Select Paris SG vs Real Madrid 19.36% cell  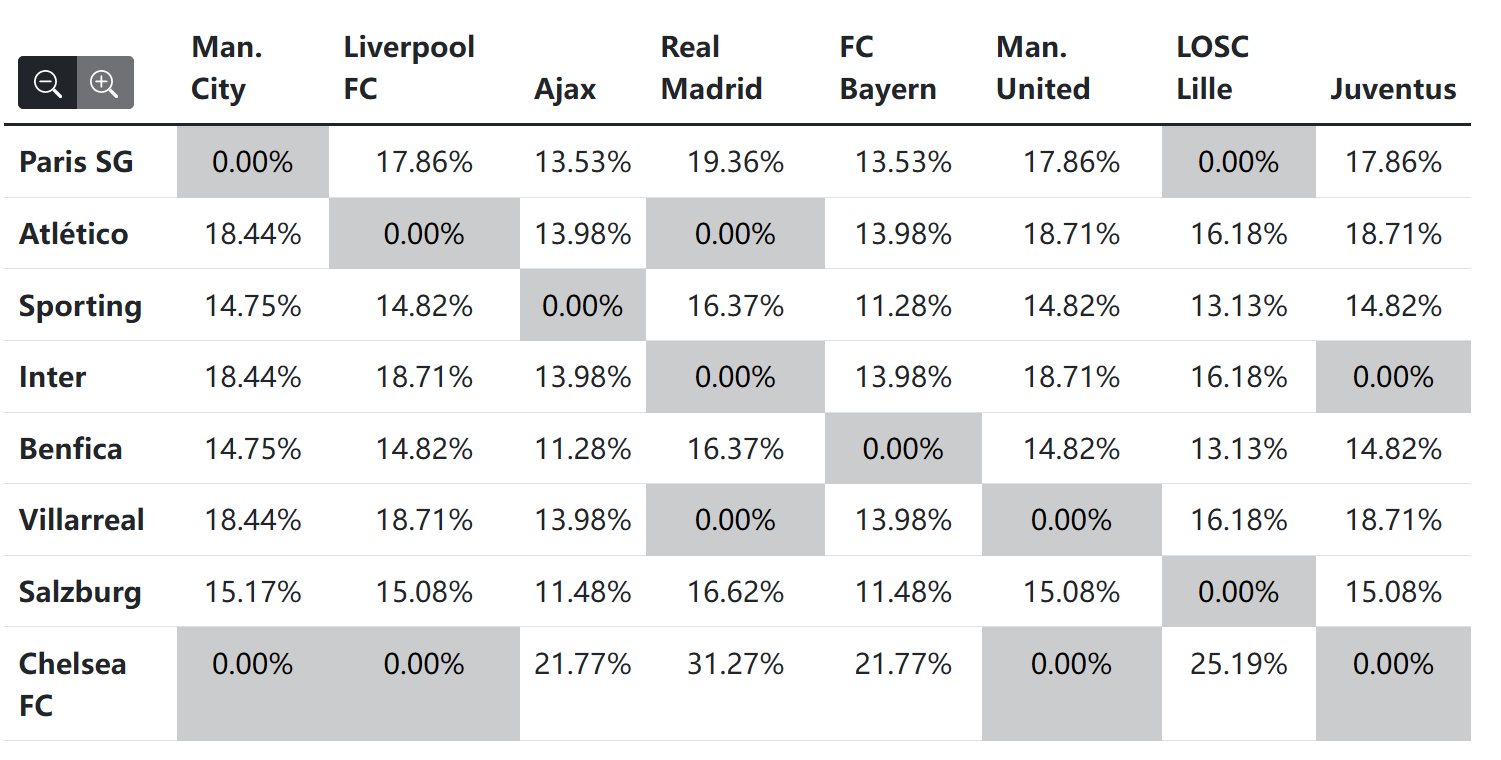click(735, 162)
